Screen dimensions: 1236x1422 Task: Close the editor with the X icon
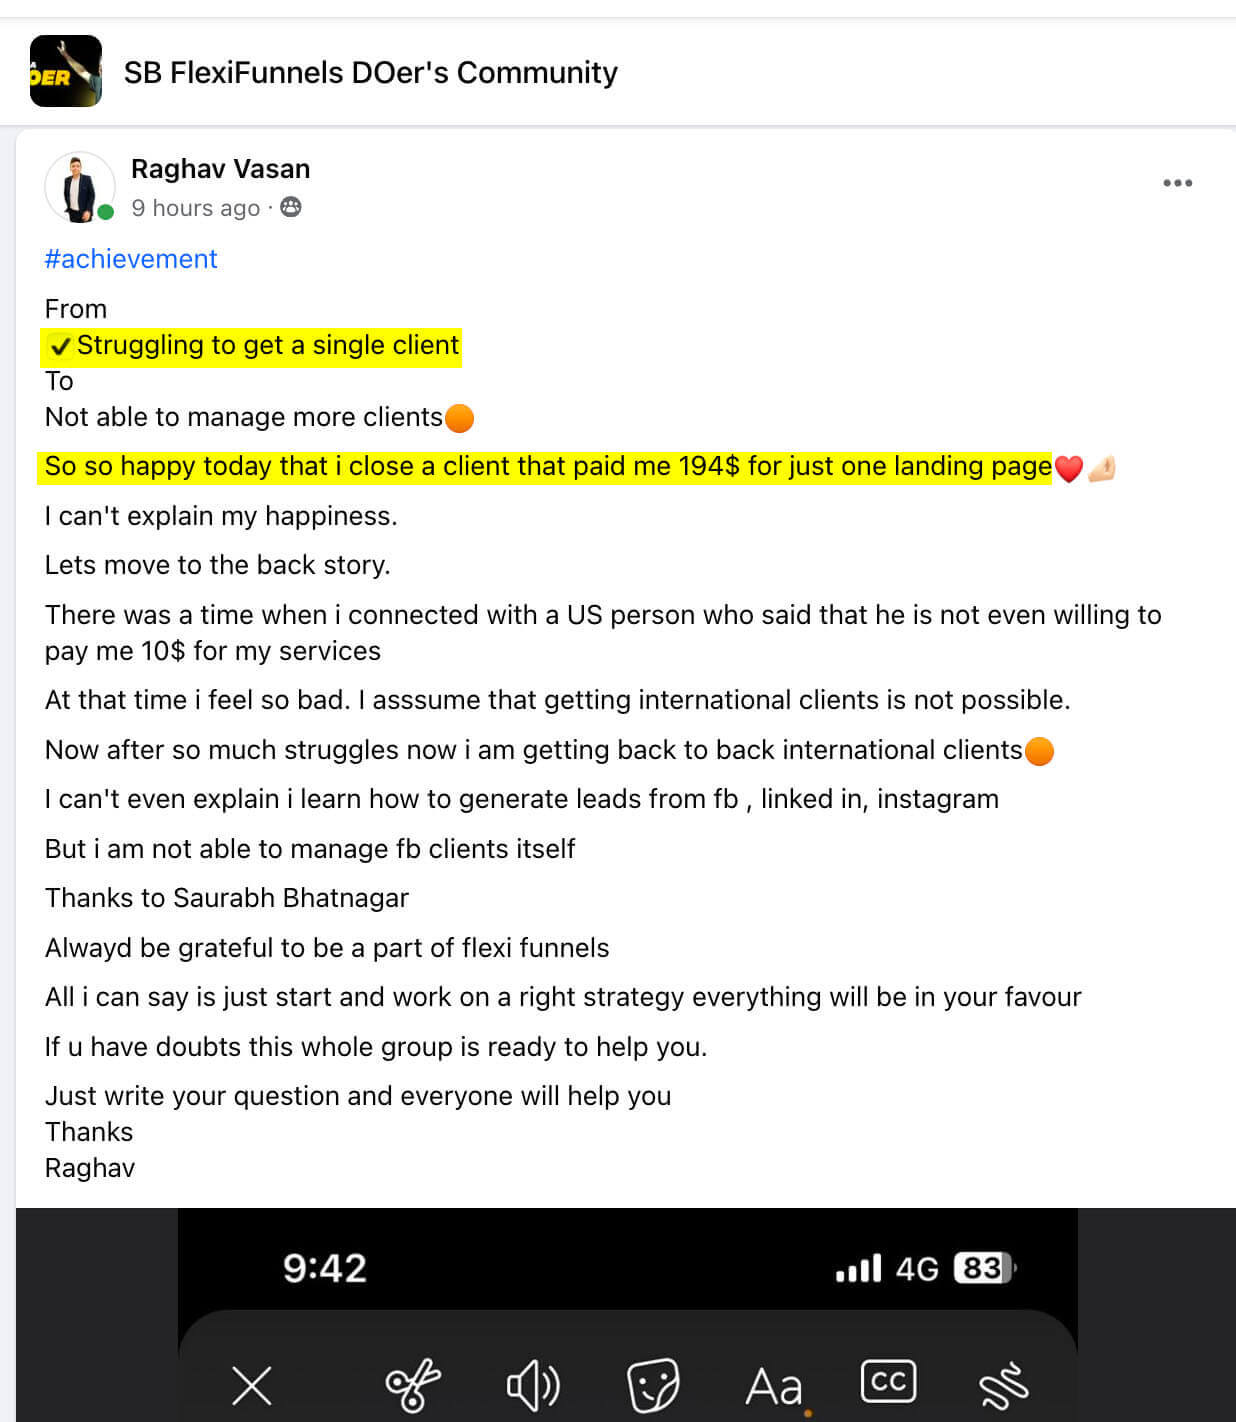pos(252,1386)
